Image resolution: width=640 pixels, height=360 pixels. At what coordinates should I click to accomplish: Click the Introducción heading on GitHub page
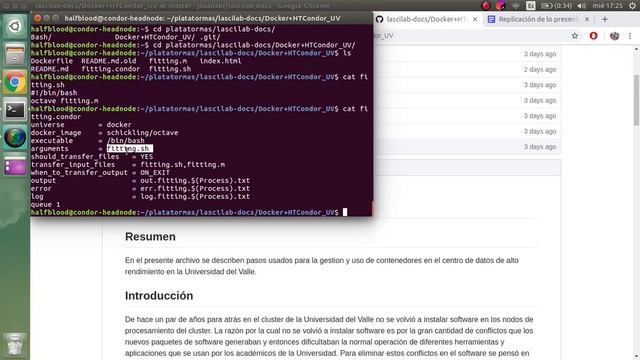[x=159, y=296]
